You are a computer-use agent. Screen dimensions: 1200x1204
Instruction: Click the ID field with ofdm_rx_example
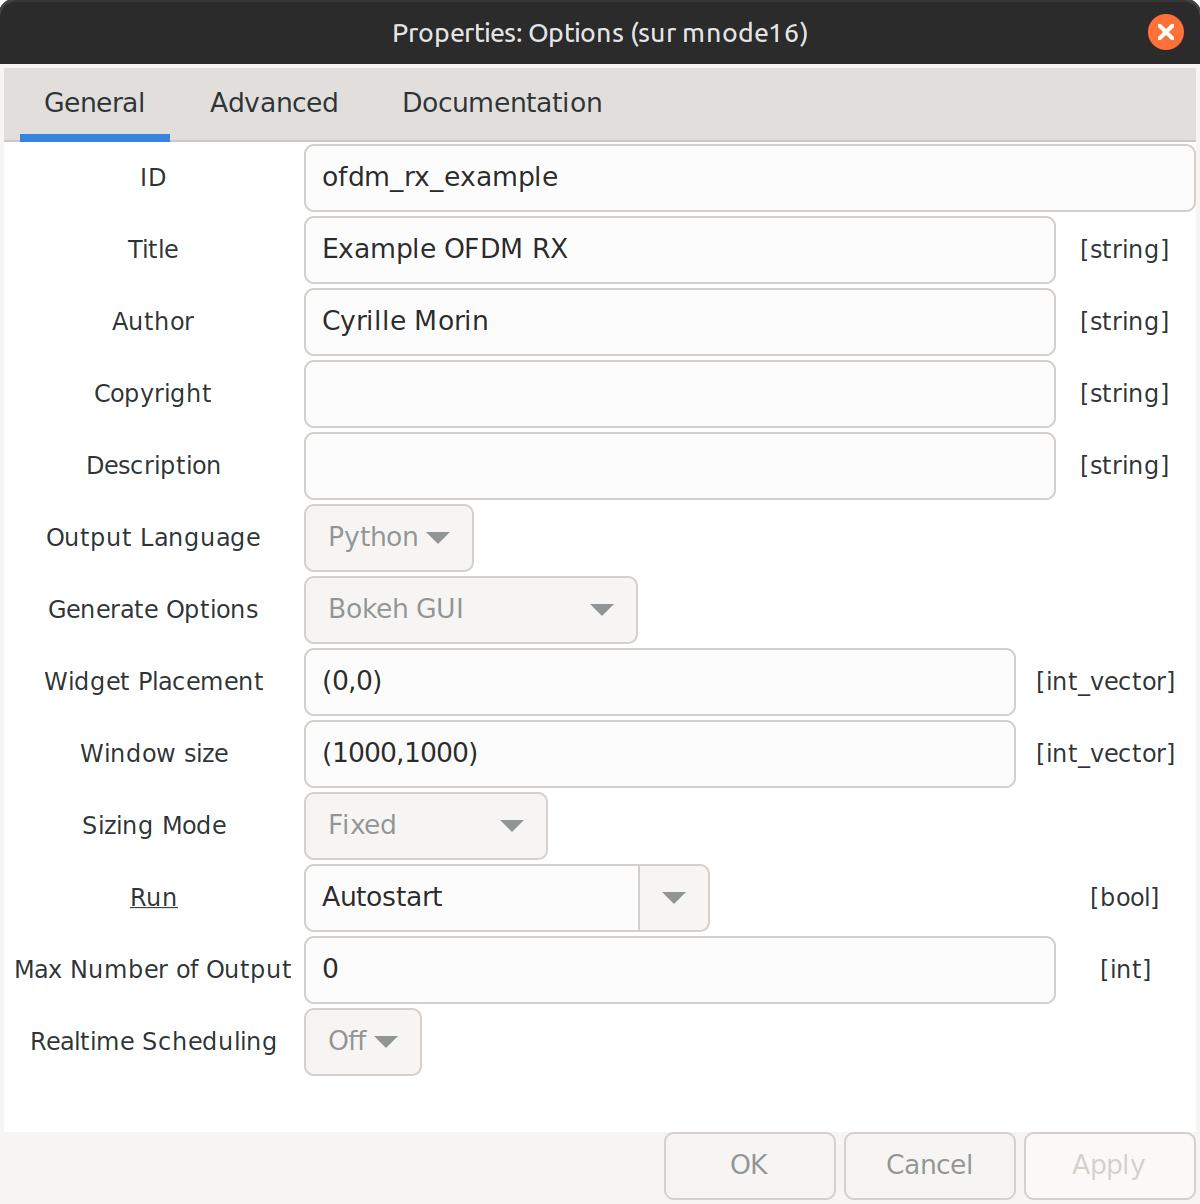pyautogui.click(x=748, y=178)
